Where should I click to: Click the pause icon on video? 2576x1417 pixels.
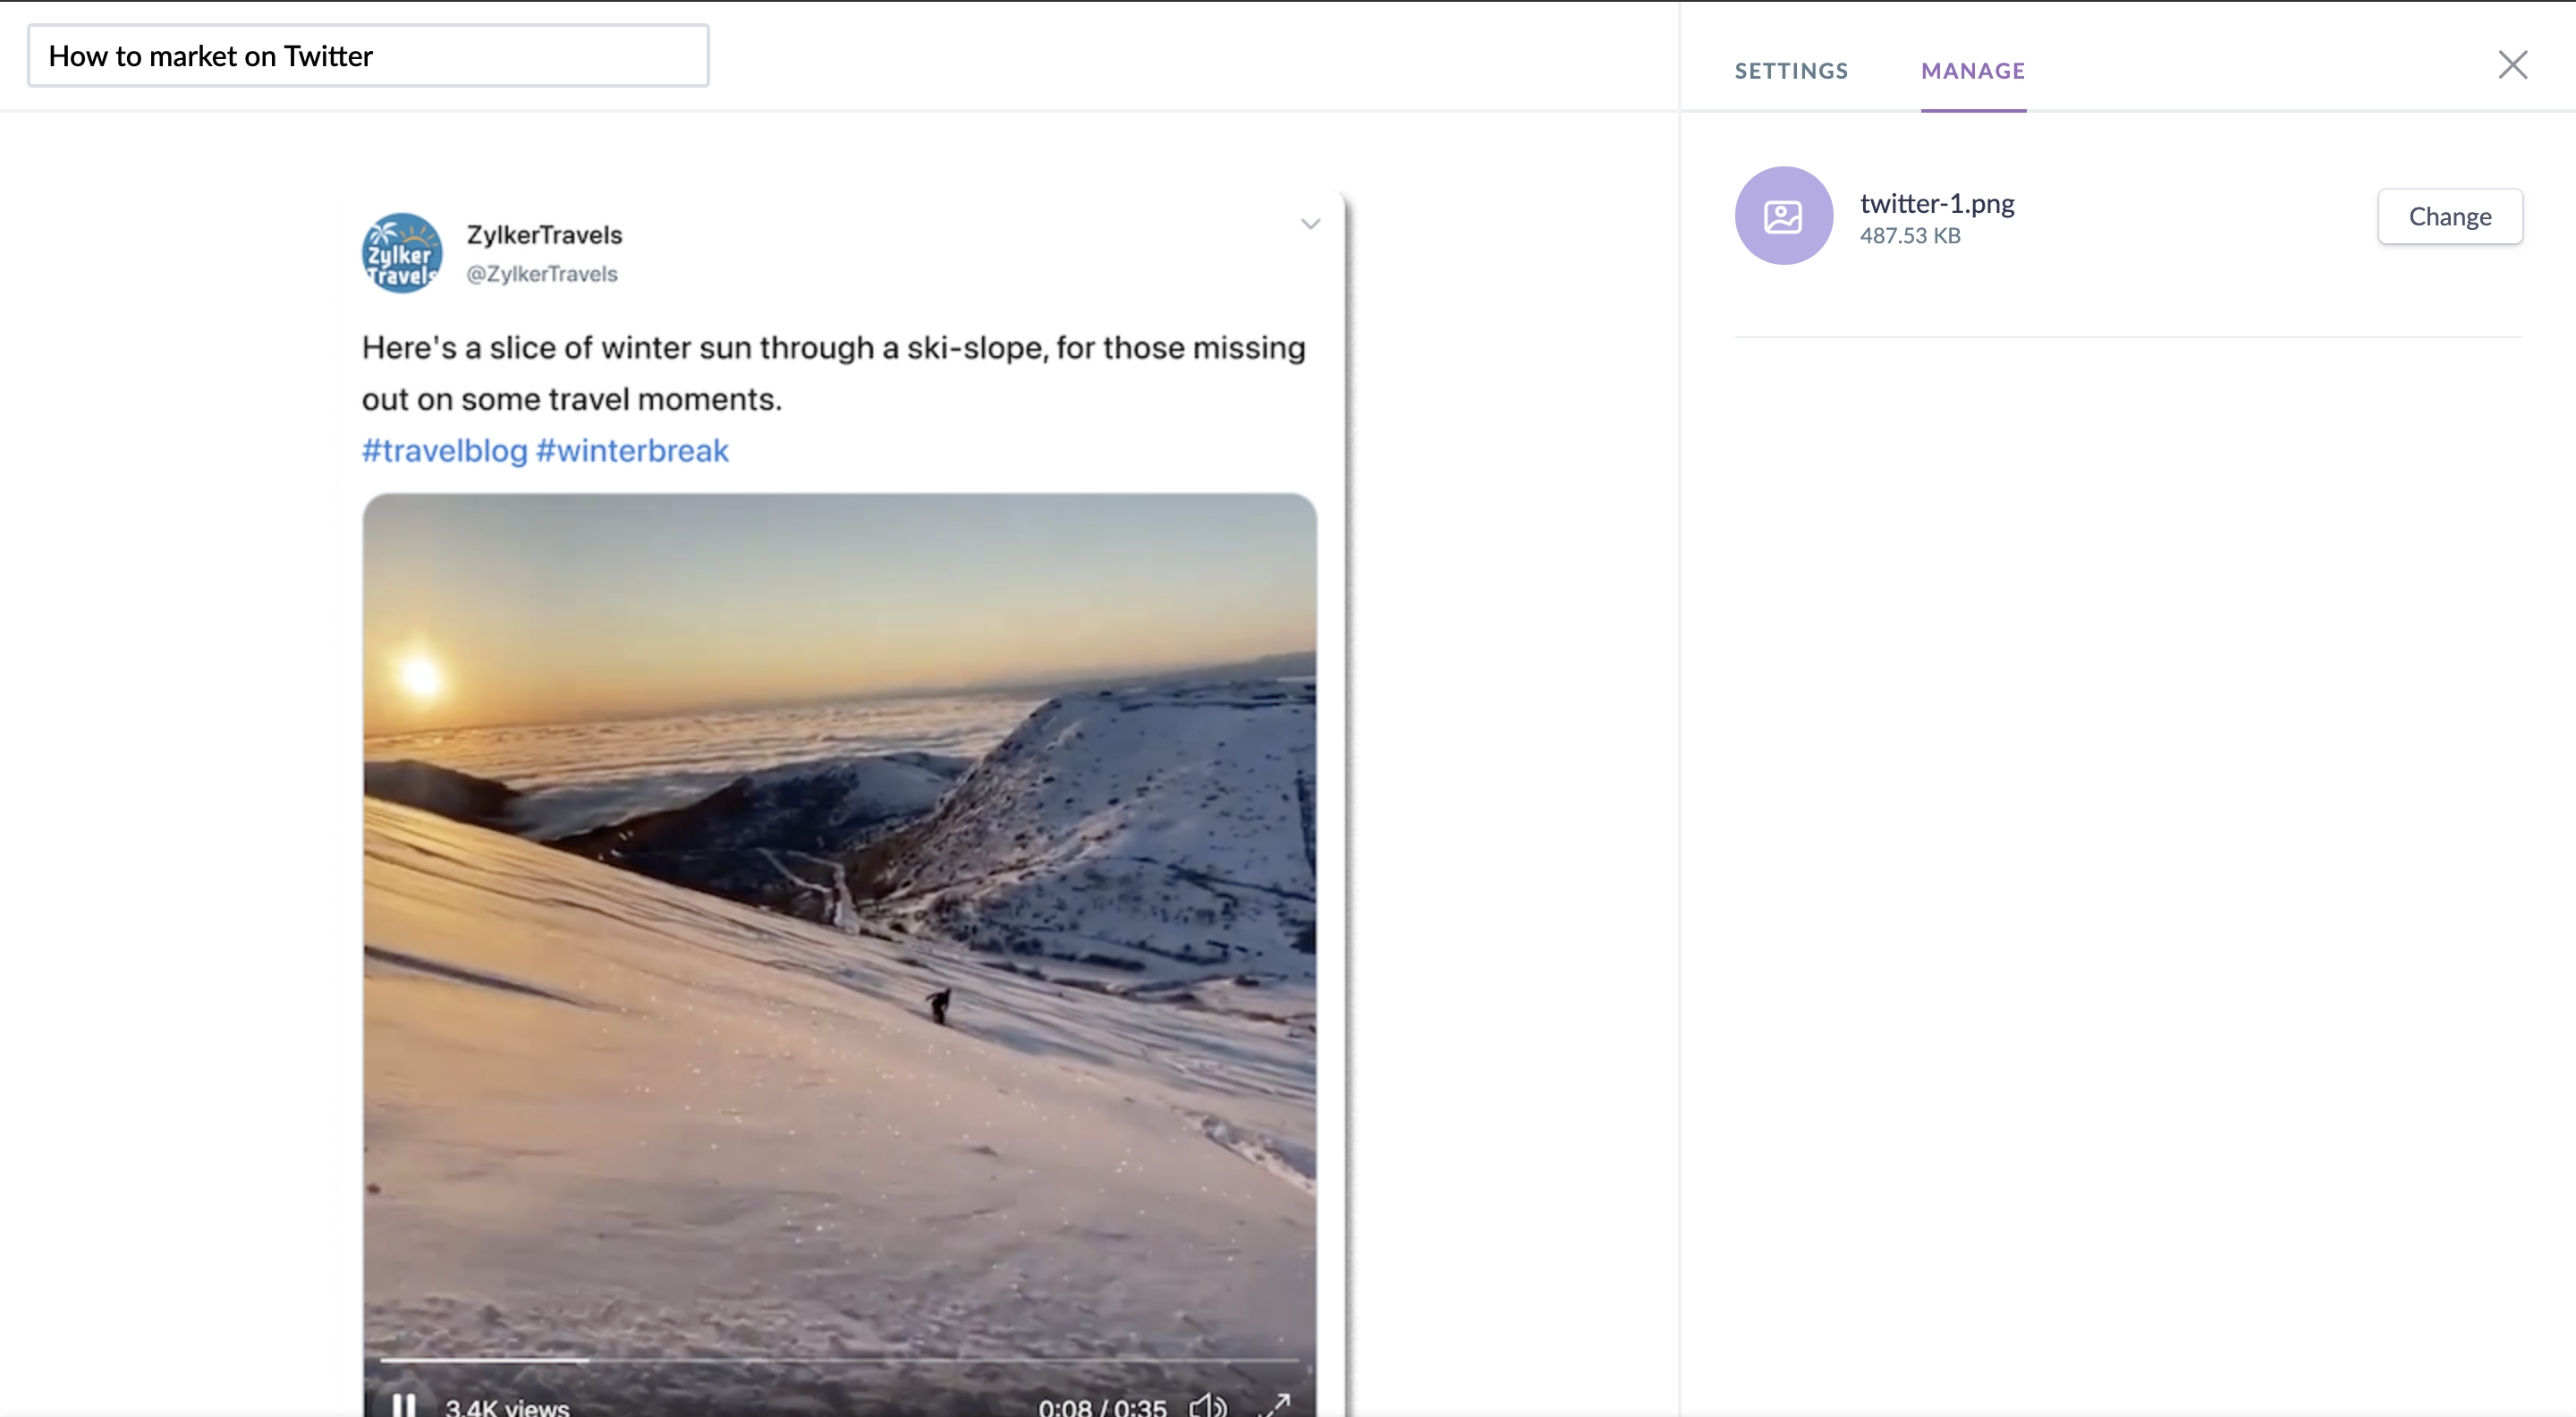pos(403,1404)
